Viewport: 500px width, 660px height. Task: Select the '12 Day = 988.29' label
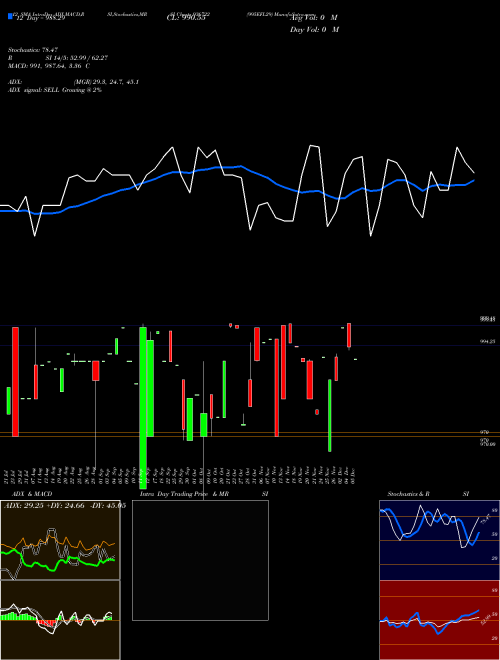coord(39,19)
